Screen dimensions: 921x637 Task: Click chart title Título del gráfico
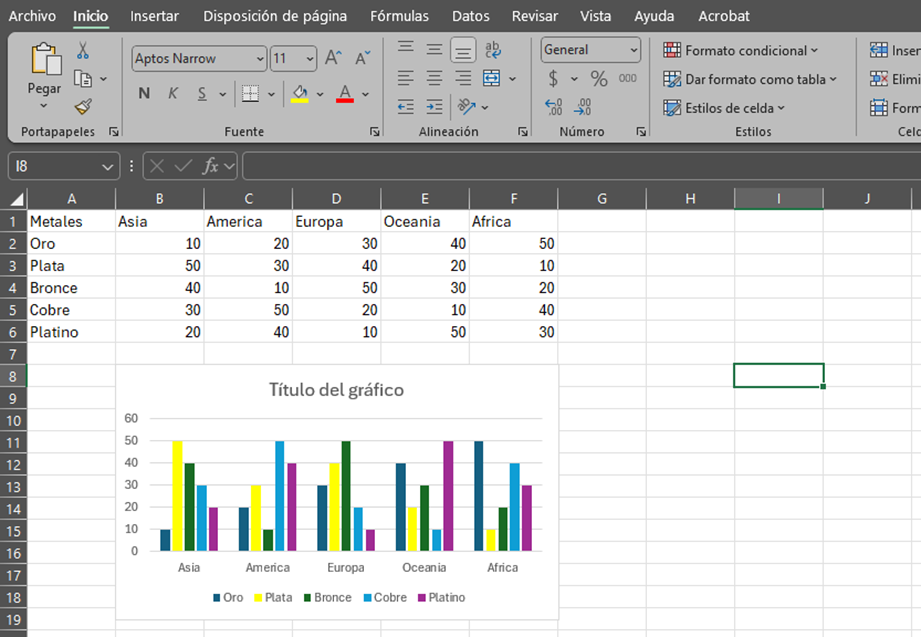[336, 390]
